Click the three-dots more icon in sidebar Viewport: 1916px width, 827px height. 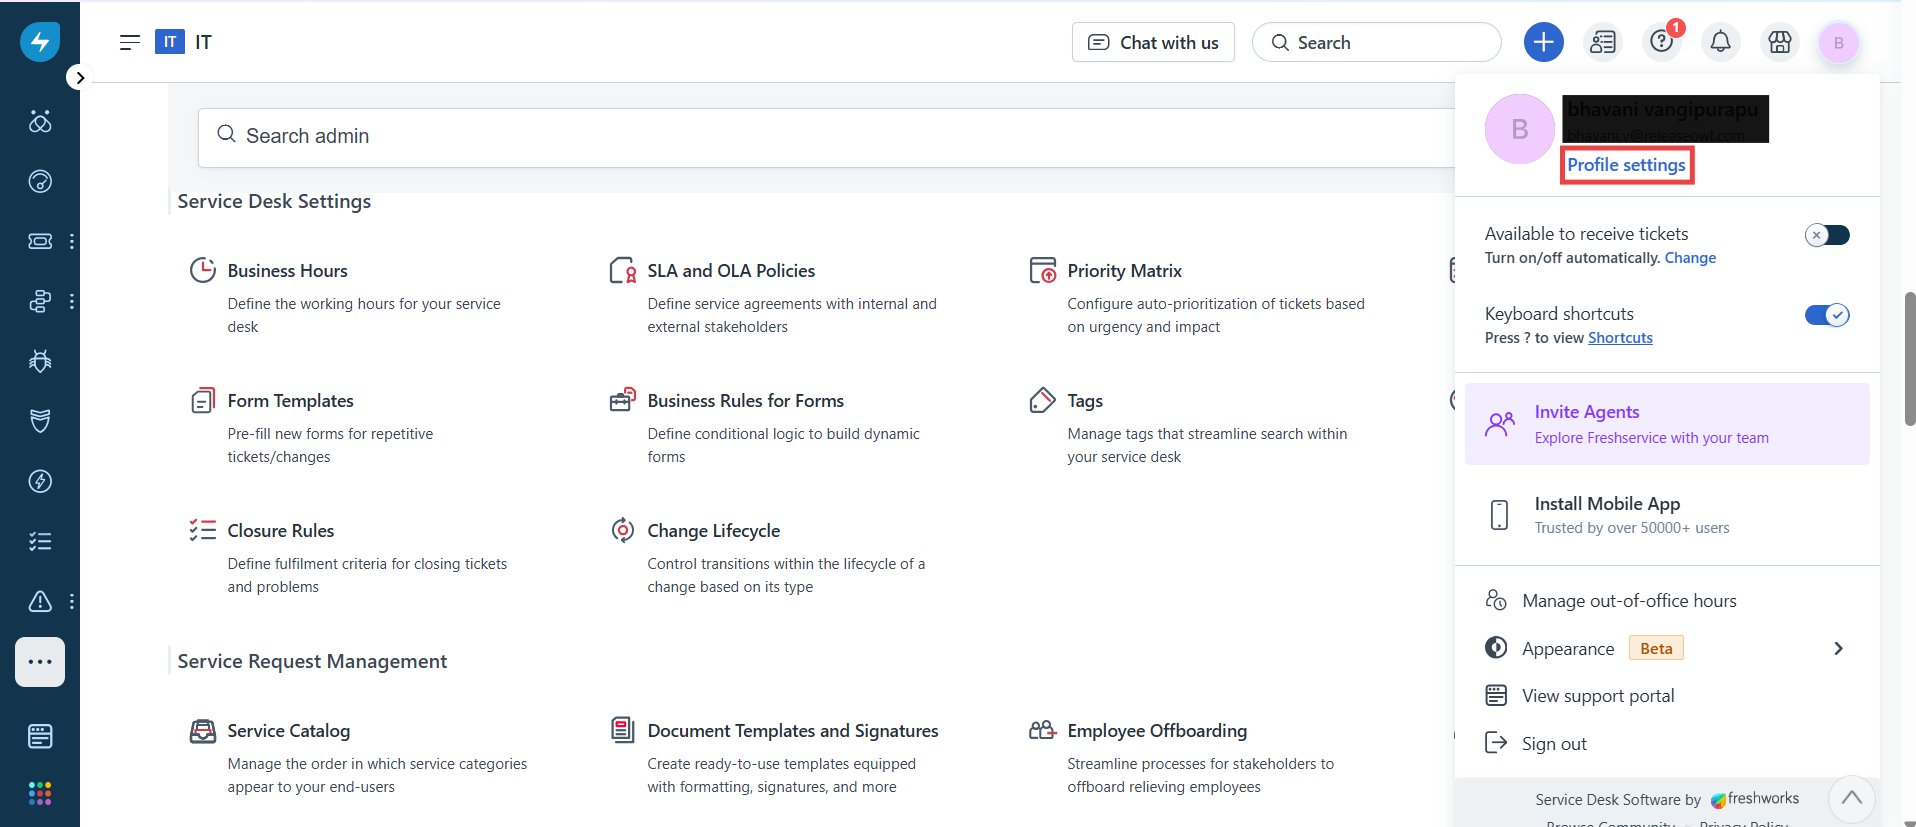(40, 662)
